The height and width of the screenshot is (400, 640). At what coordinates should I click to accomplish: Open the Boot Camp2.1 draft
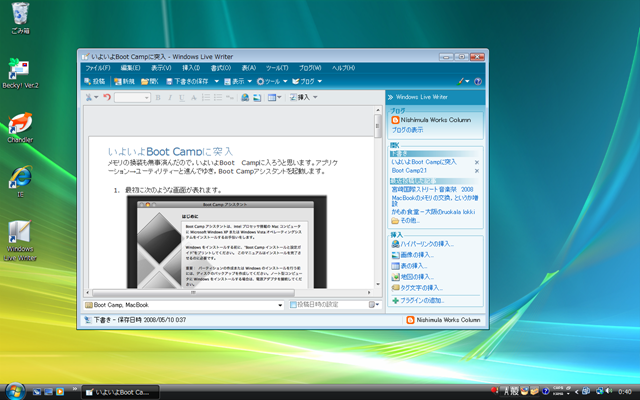point(409,171)
